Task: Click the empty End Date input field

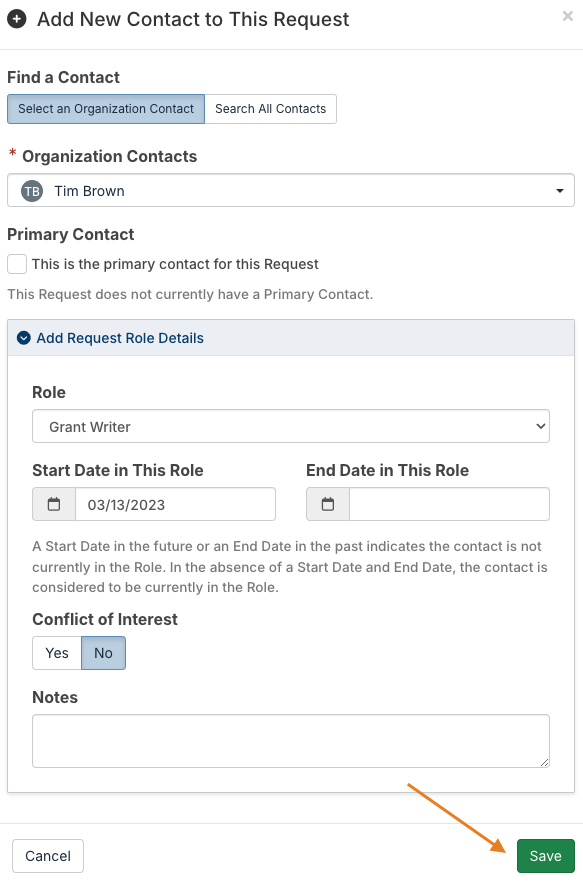Action: click(450, 504)
